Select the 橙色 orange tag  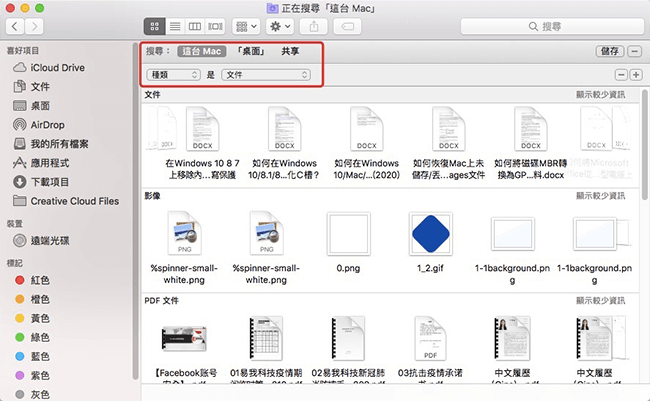tap(32, 299)
